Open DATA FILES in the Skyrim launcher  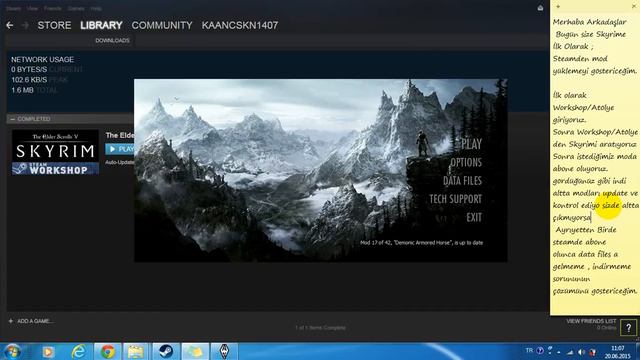pos(462,180)
